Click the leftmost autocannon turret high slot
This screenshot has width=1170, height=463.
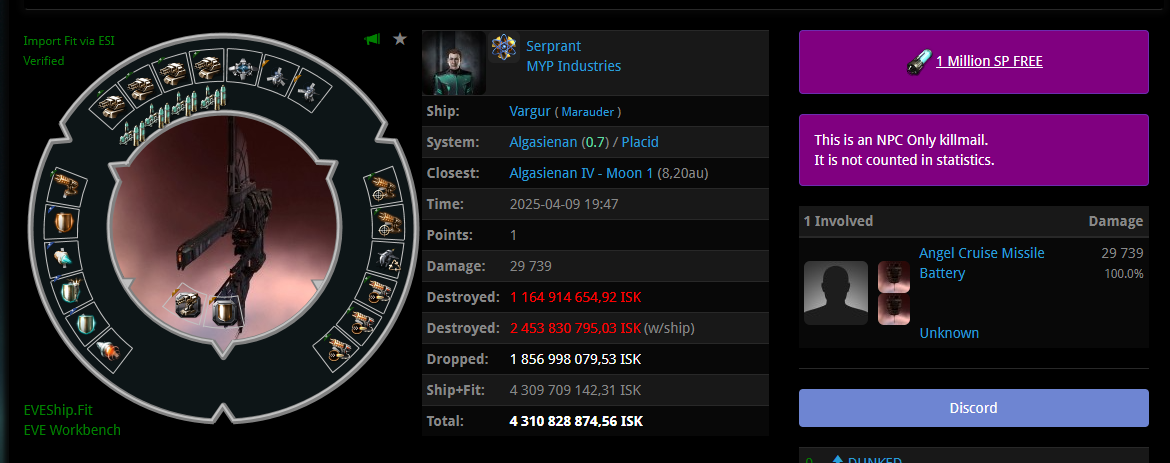[110, 106]
